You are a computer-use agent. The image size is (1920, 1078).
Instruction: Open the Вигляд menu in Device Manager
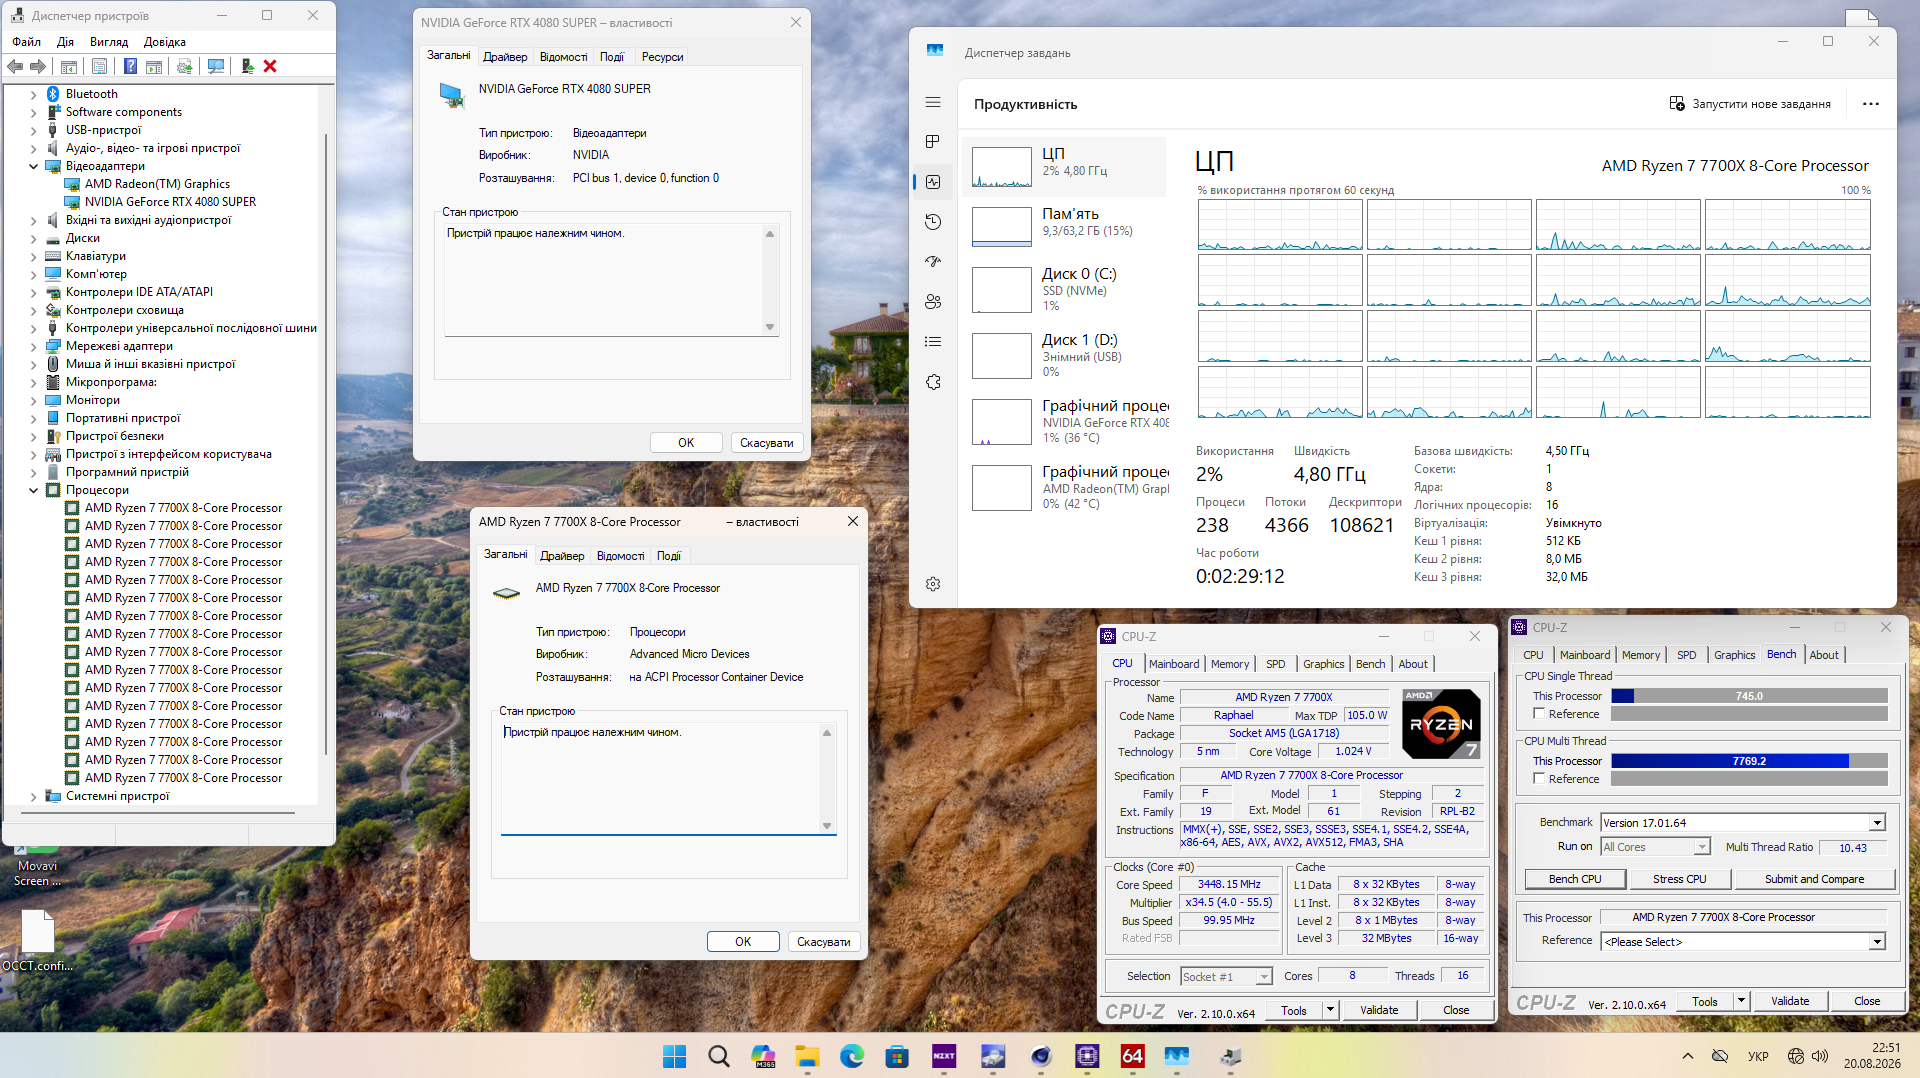(x=109, y=42)
